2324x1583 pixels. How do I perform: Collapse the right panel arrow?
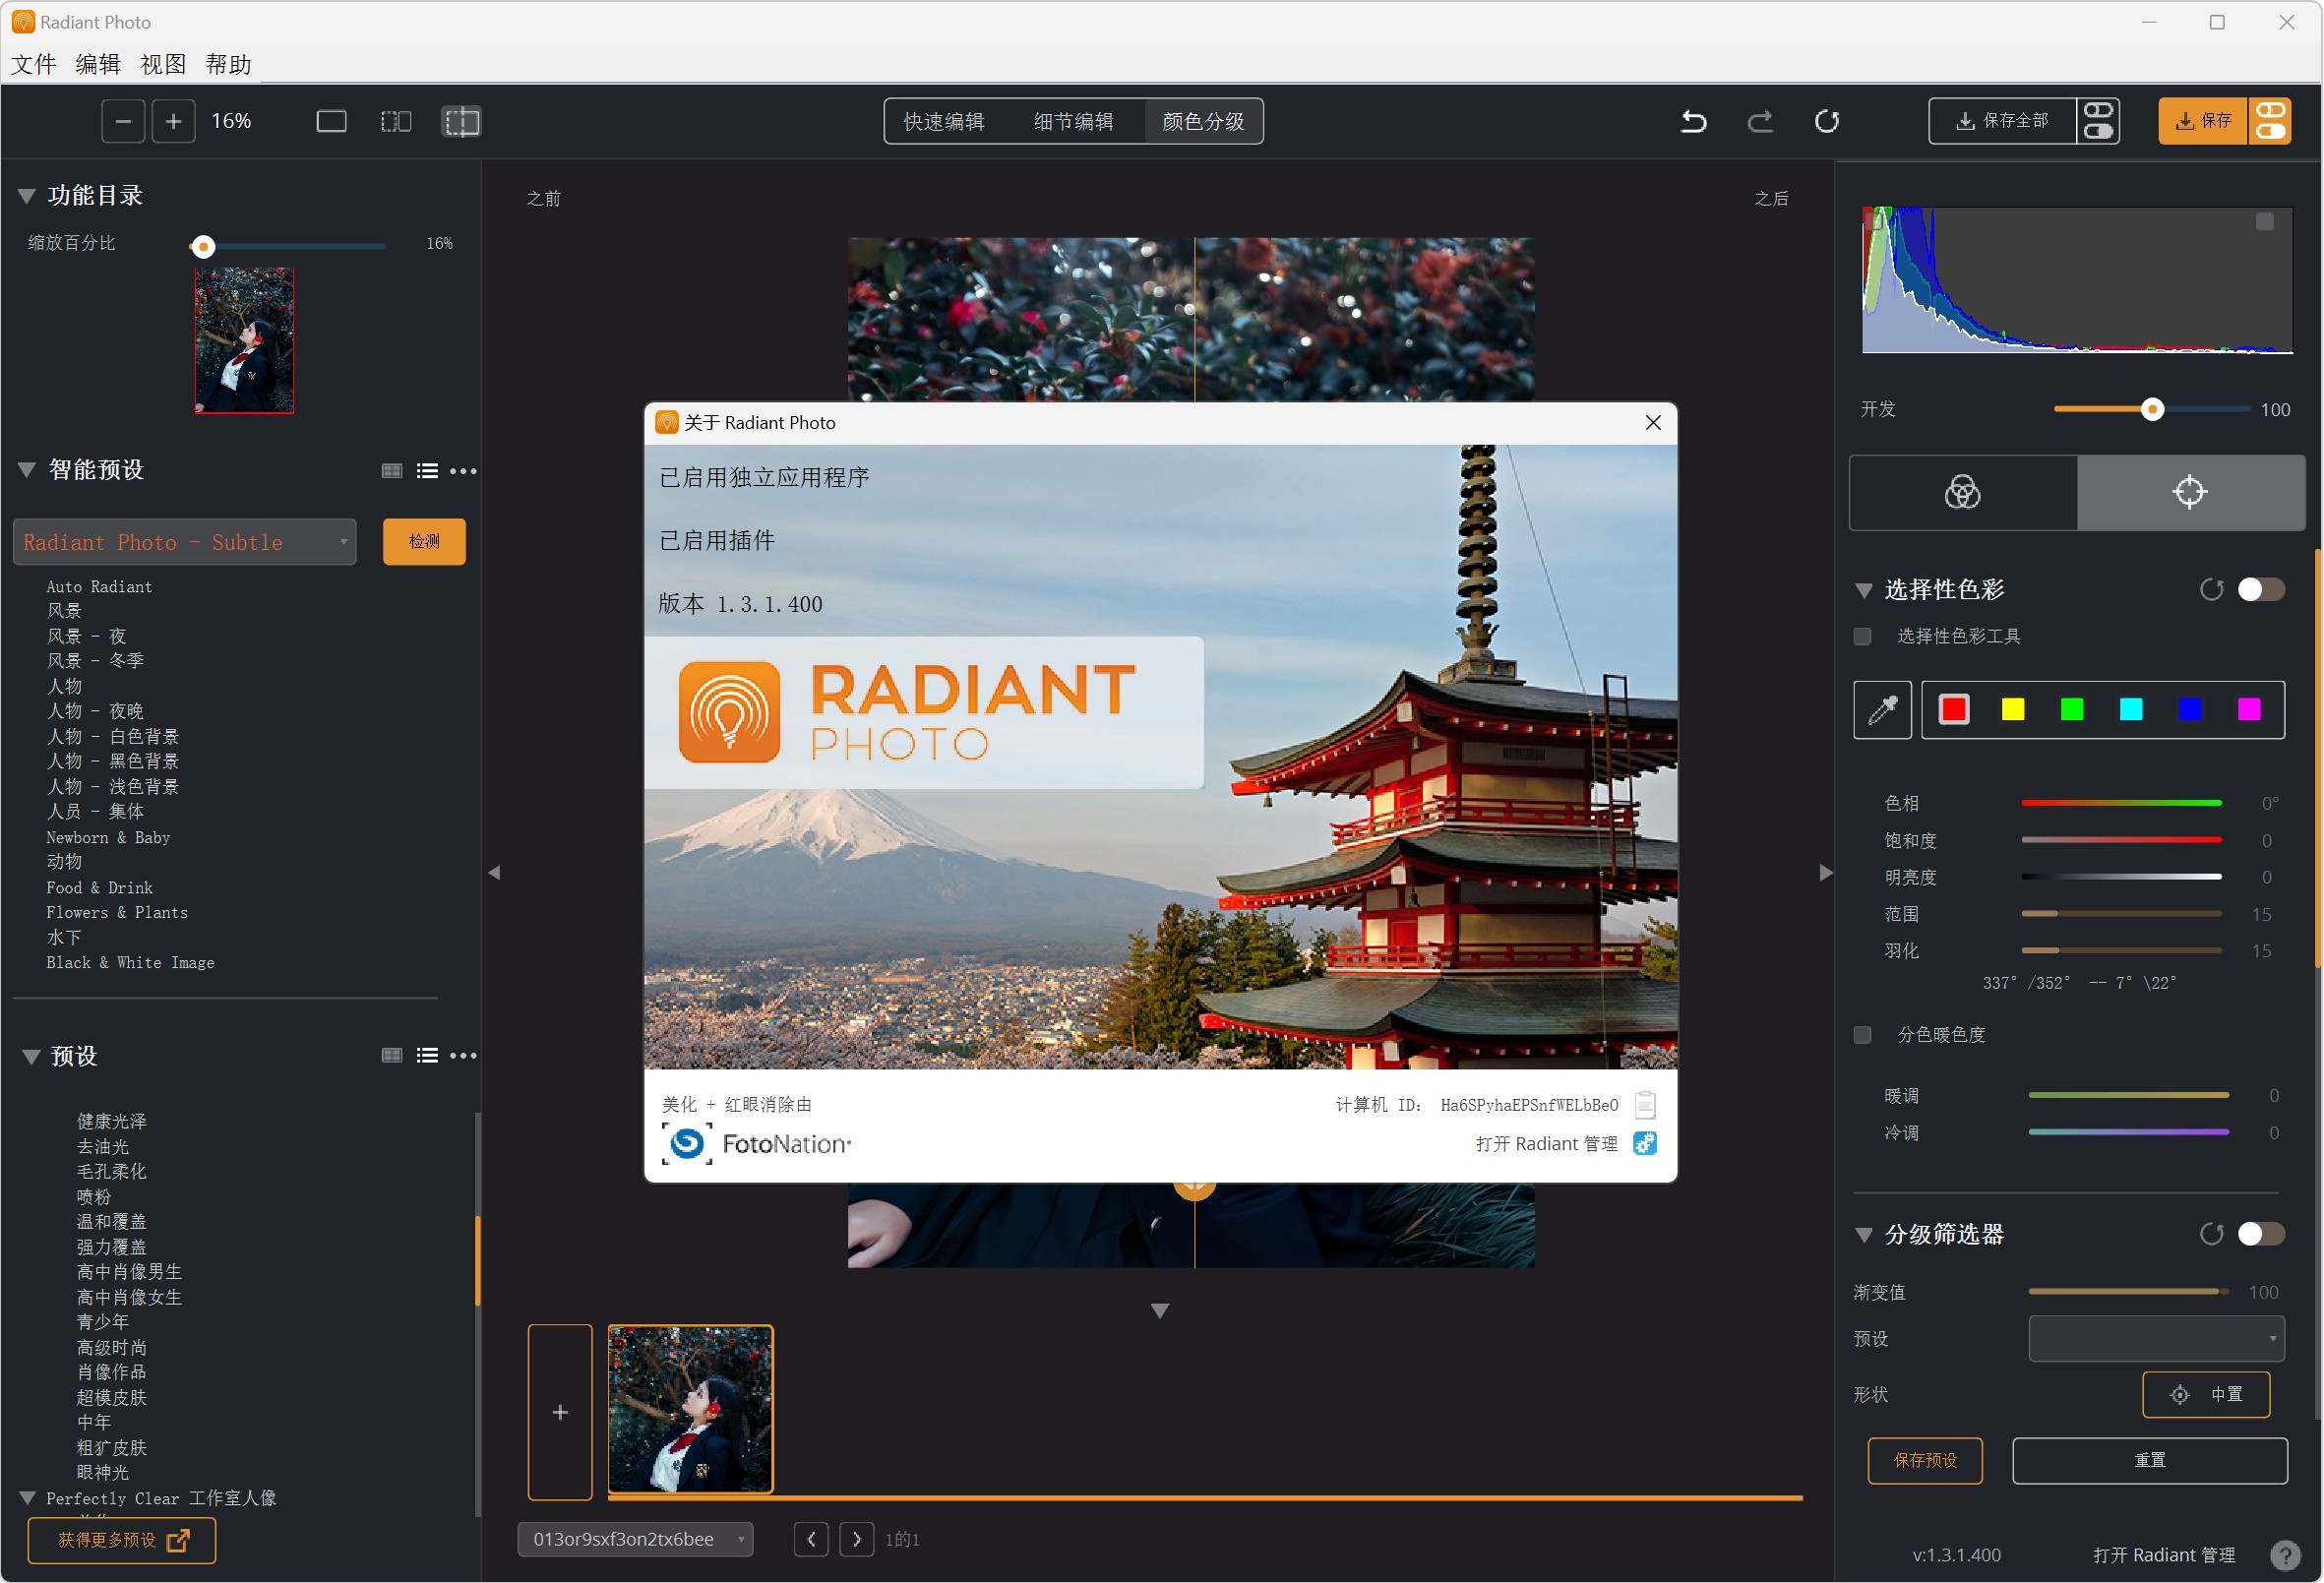(1826, 873)
